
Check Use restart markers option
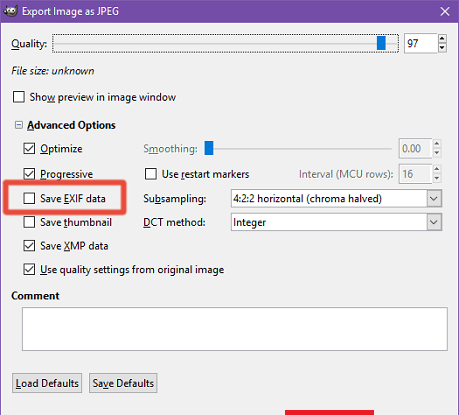[x=151, y=174]
